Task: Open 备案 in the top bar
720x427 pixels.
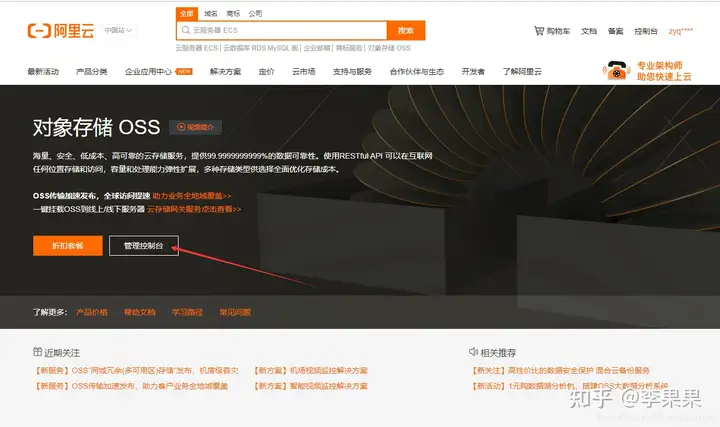Action: click(x=615, y=31)
